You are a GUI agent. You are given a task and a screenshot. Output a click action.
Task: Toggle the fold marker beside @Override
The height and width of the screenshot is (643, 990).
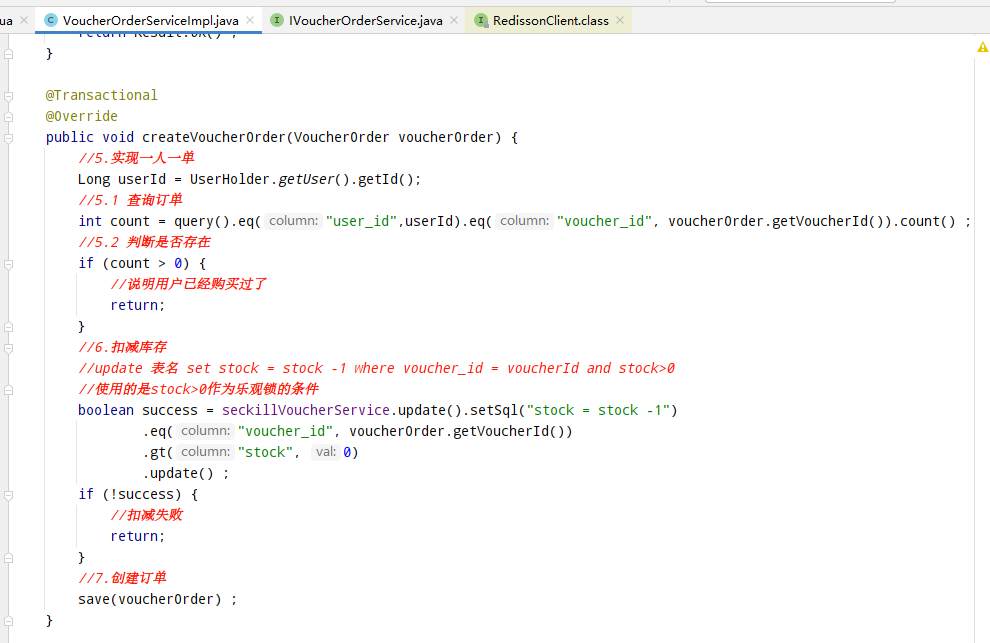(x=8, y=117)
